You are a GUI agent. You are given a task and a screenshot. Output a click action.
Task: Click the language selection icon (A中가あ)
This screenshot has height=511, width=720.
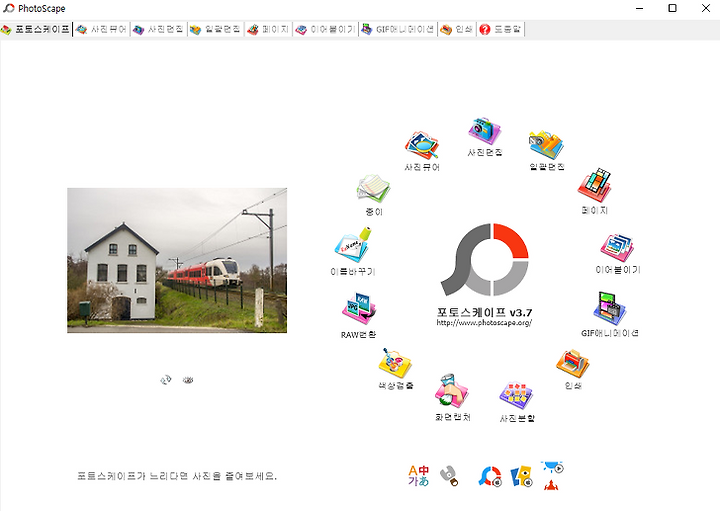tap(418, 475)
